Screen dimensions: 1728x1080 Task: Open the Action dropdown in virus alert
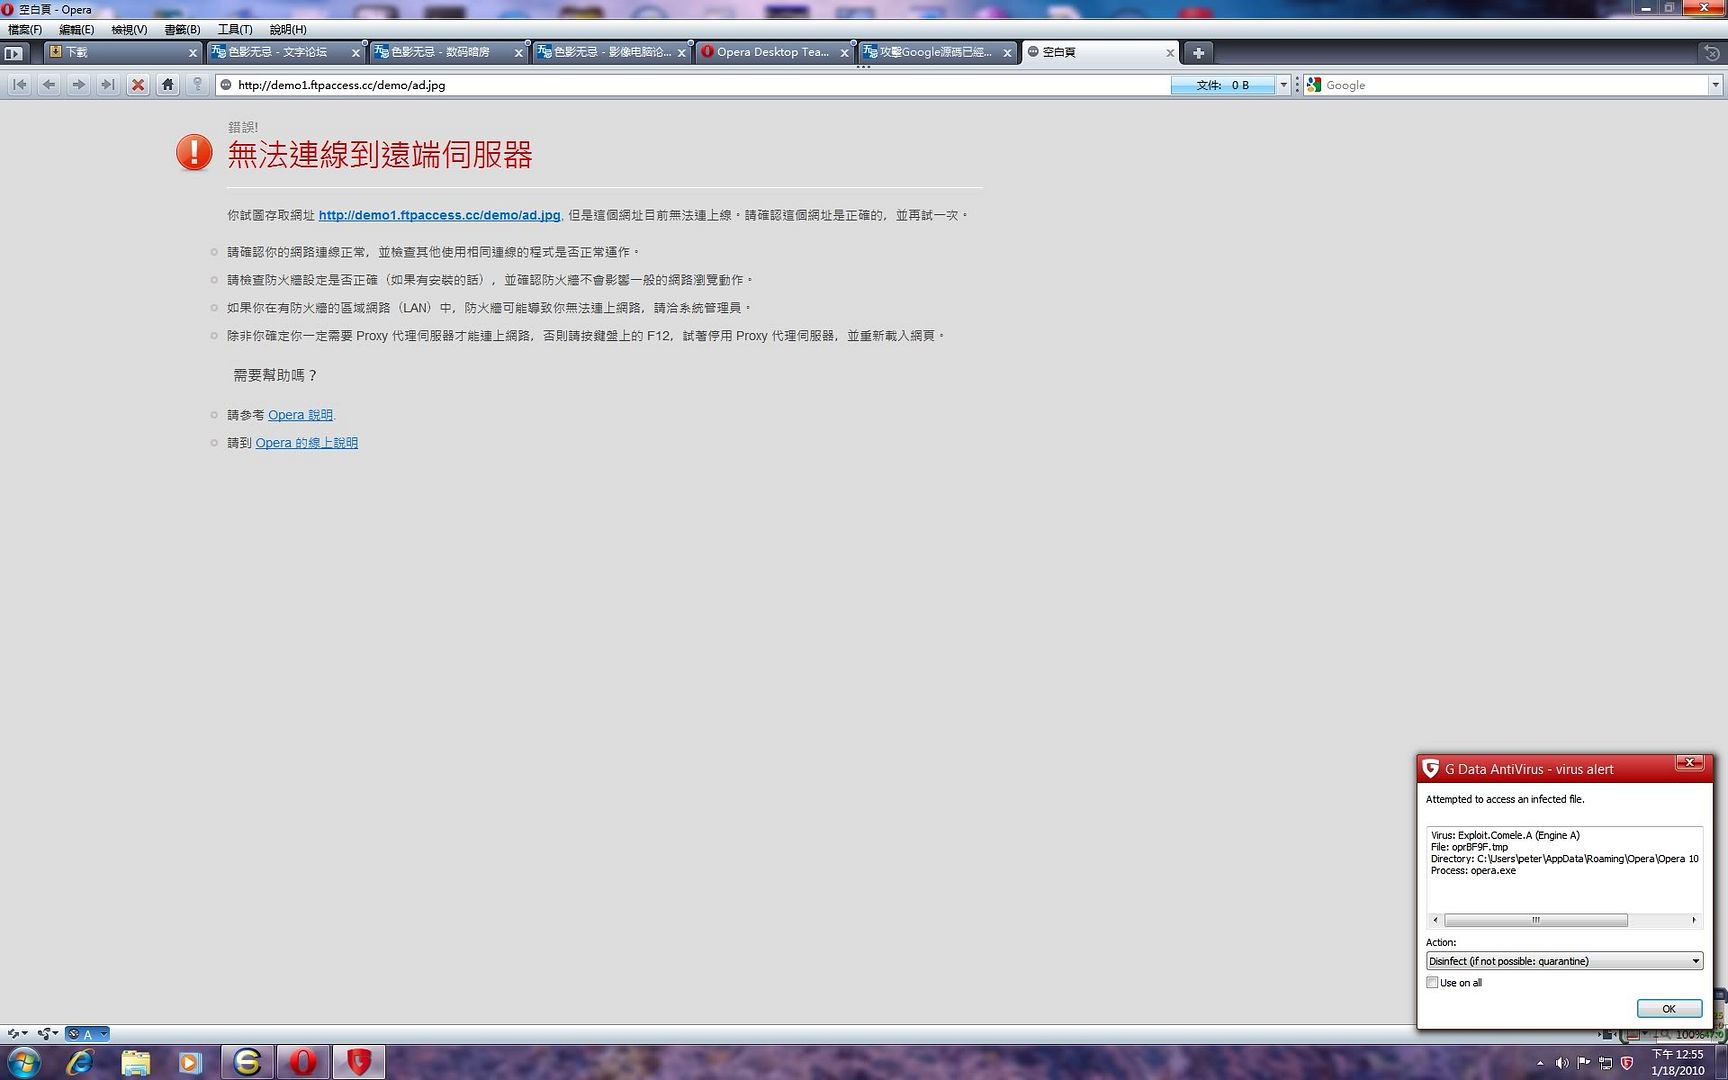[x=1564, y=961]
